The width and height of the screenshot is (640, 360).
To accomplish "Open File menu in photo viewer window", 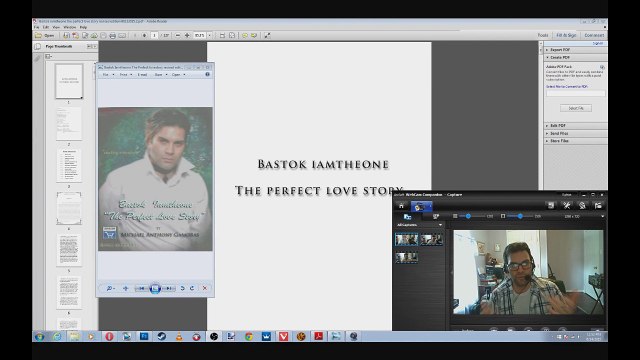I will (x=107, y=75).
